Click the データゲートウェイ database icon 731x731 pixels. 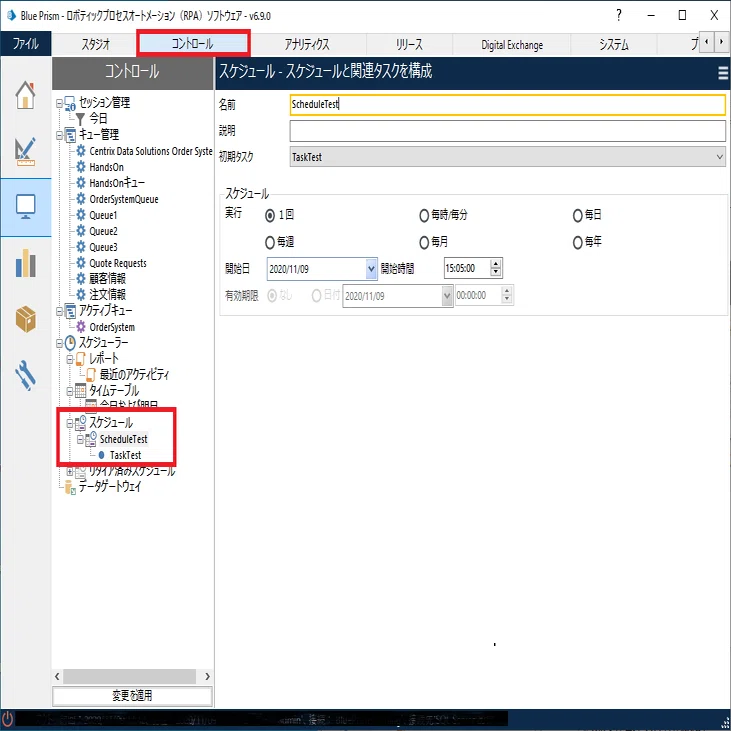click(x=70, y=487)
